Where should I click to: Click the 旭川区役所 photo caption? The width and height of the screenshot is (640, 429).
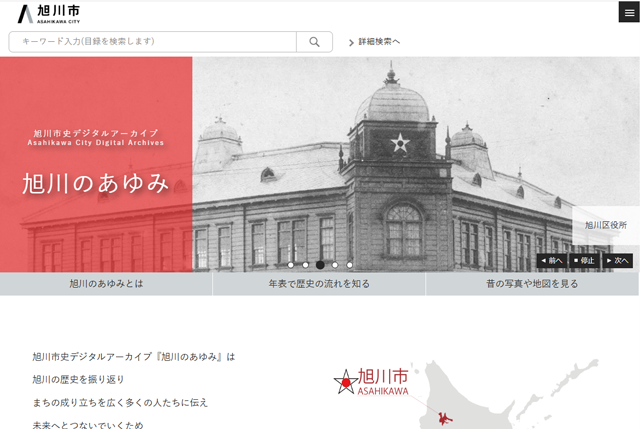point(605,226)
